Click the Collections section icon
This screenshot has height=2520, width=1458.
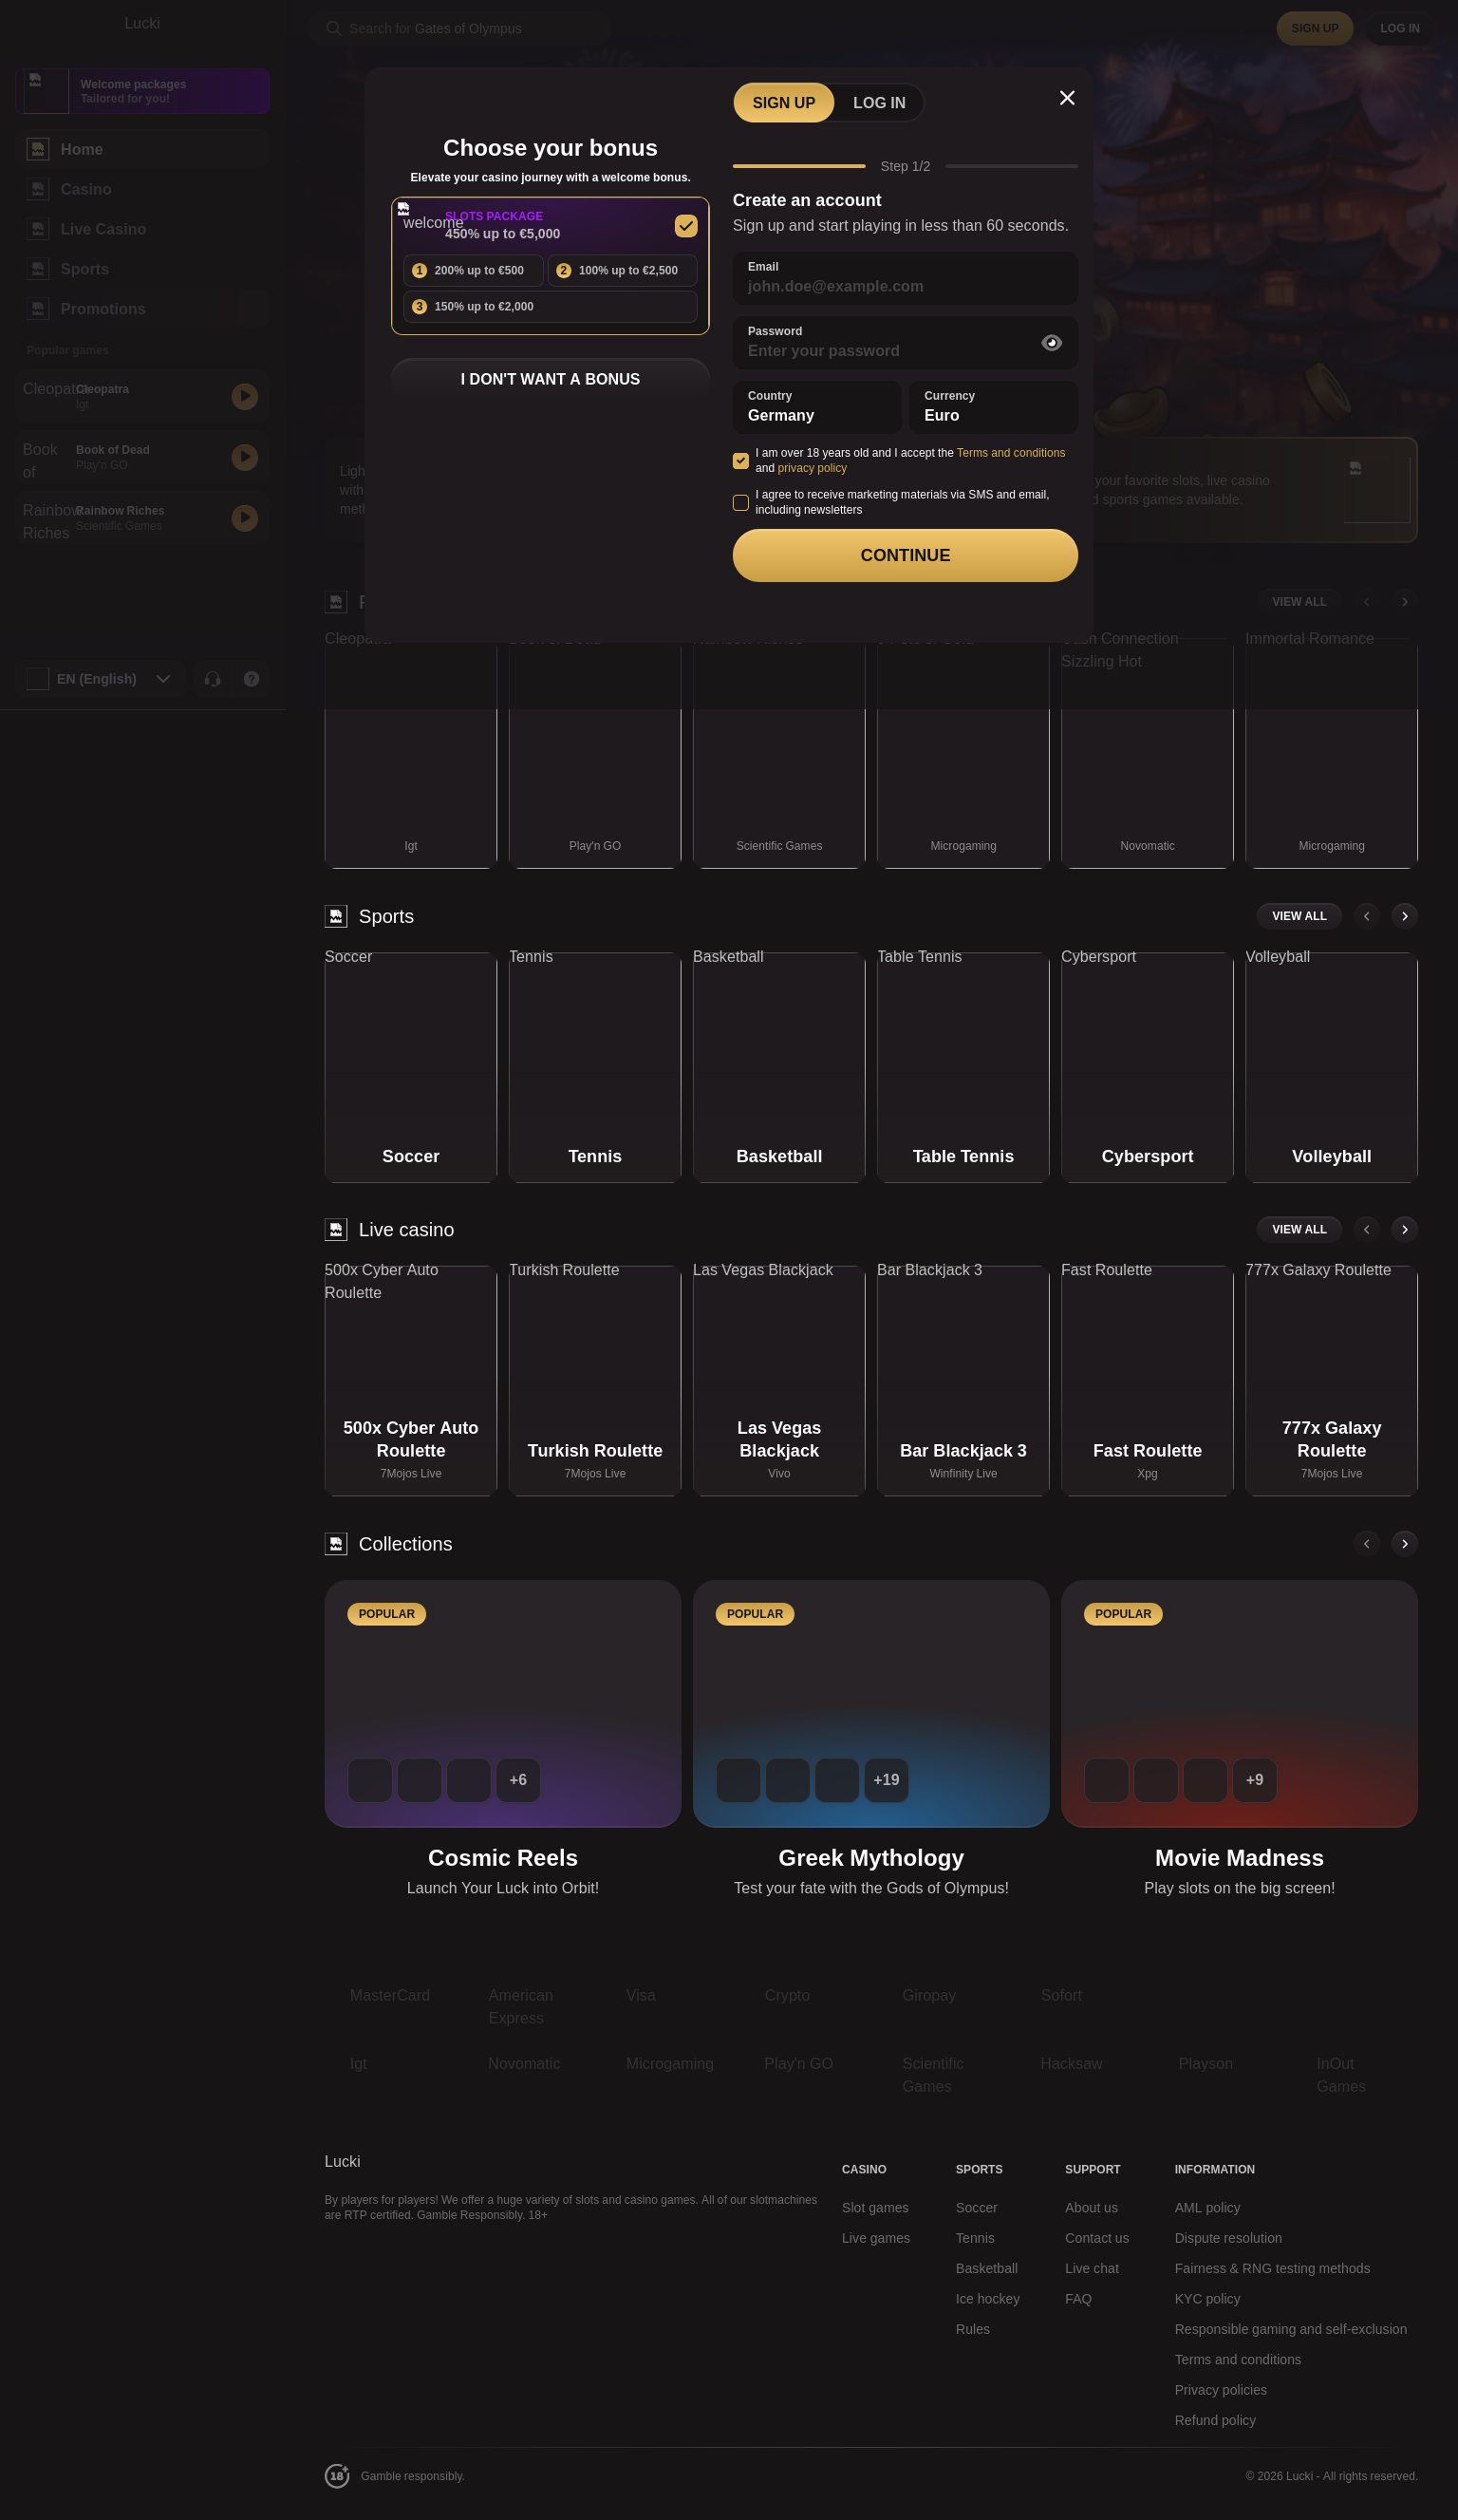[336, 1544]
